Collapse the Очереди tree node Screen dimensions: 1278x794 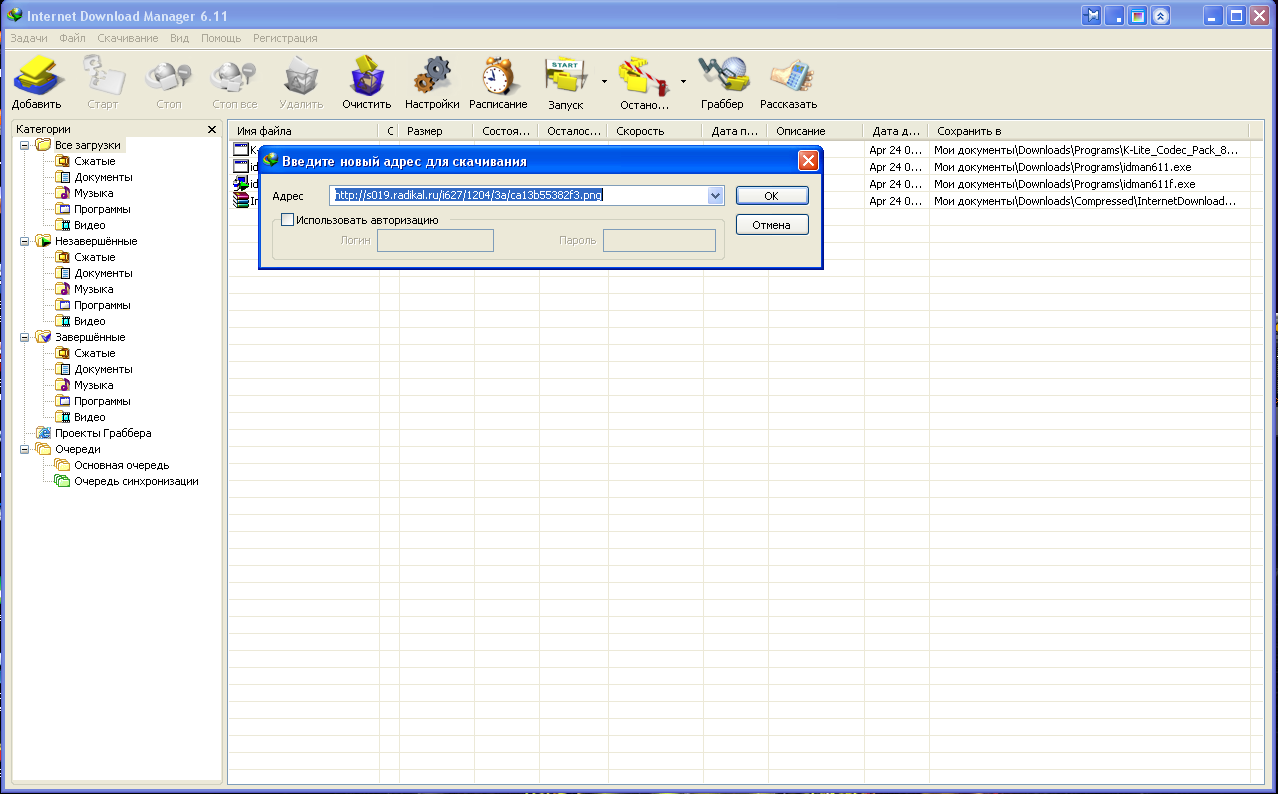tap(25, 449)
